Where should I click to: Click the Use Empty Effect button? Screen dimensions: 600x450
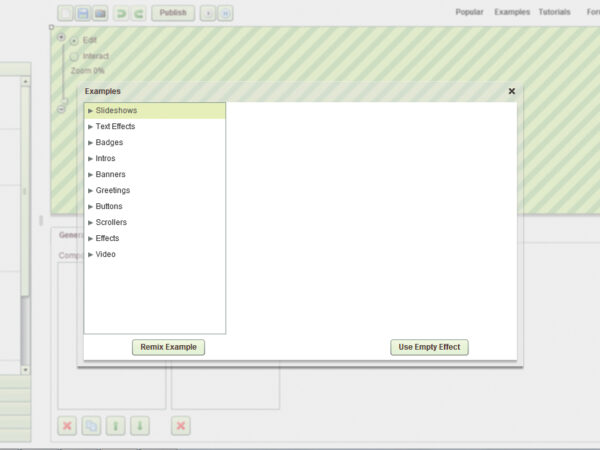coord(429,347)
